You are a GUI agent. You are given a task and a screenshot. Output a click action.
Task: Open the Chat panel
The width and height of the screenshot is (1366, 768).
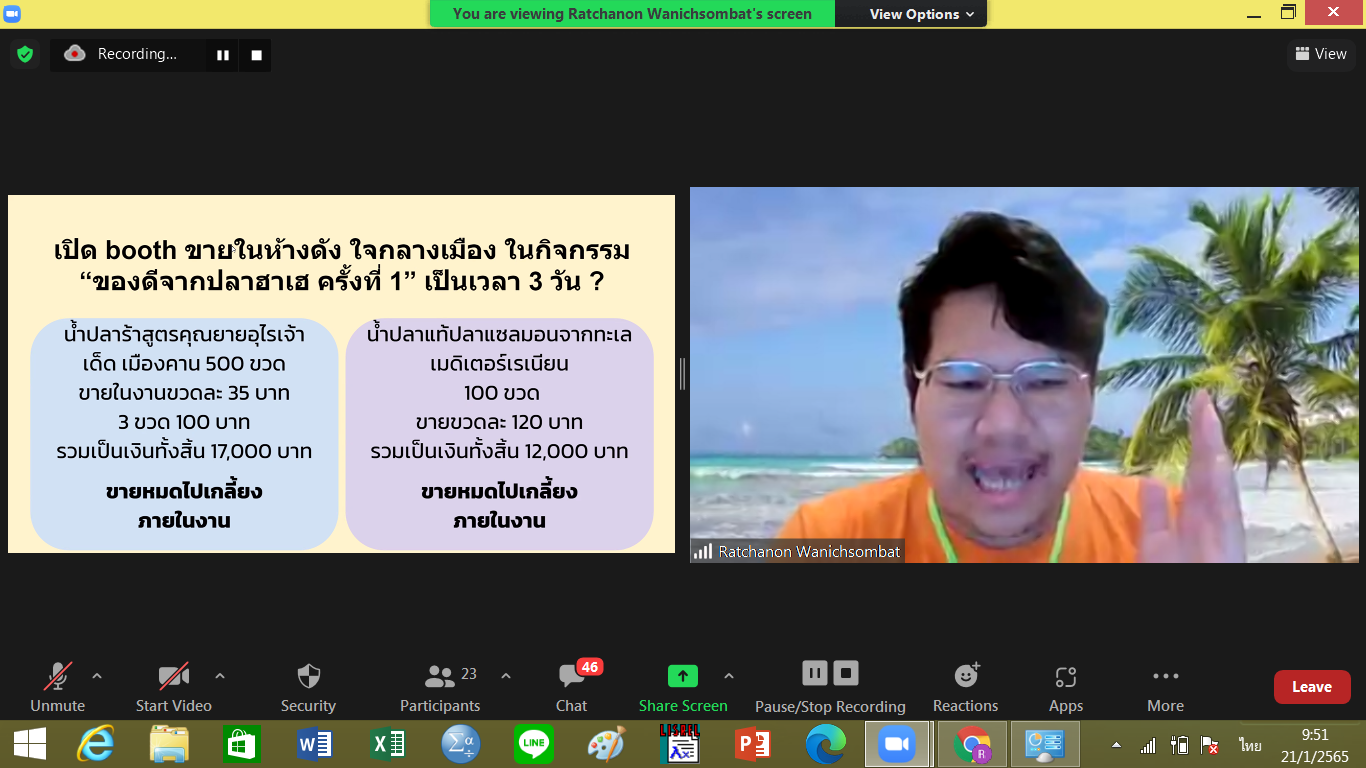pyautogui.click(x=572, y=687)
